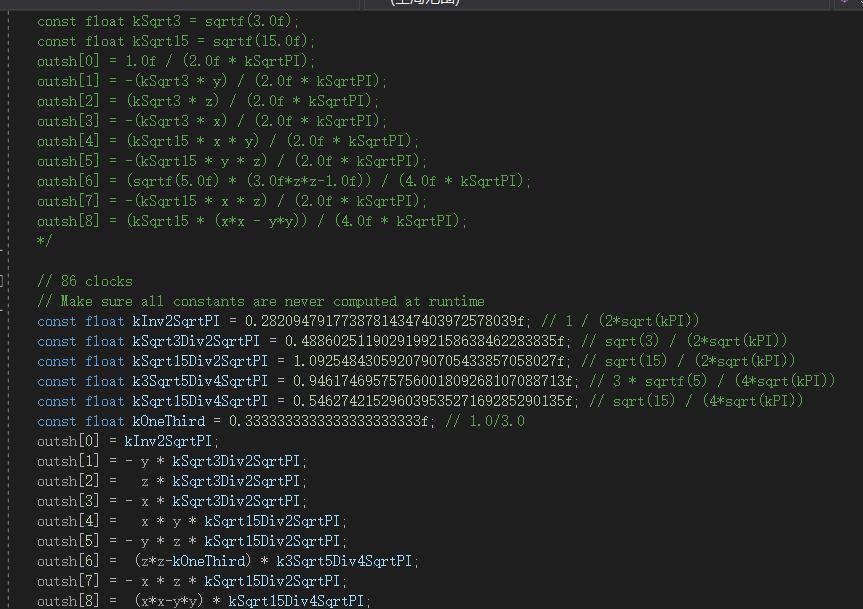
Task: Click value '0.28209479177387814347403972578039f'
Action: pyautogui.click(x=388, y=321)
